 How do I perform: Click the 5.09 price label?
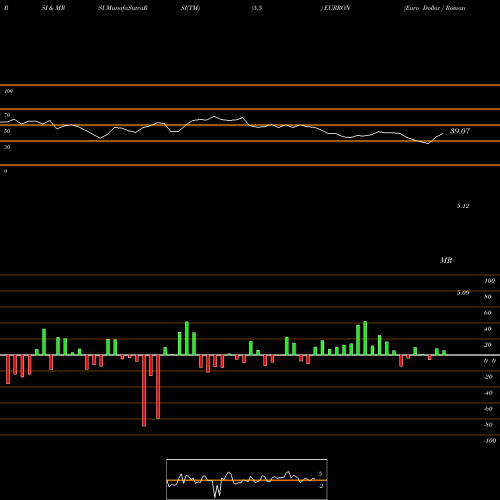click(x=463, y=293)
